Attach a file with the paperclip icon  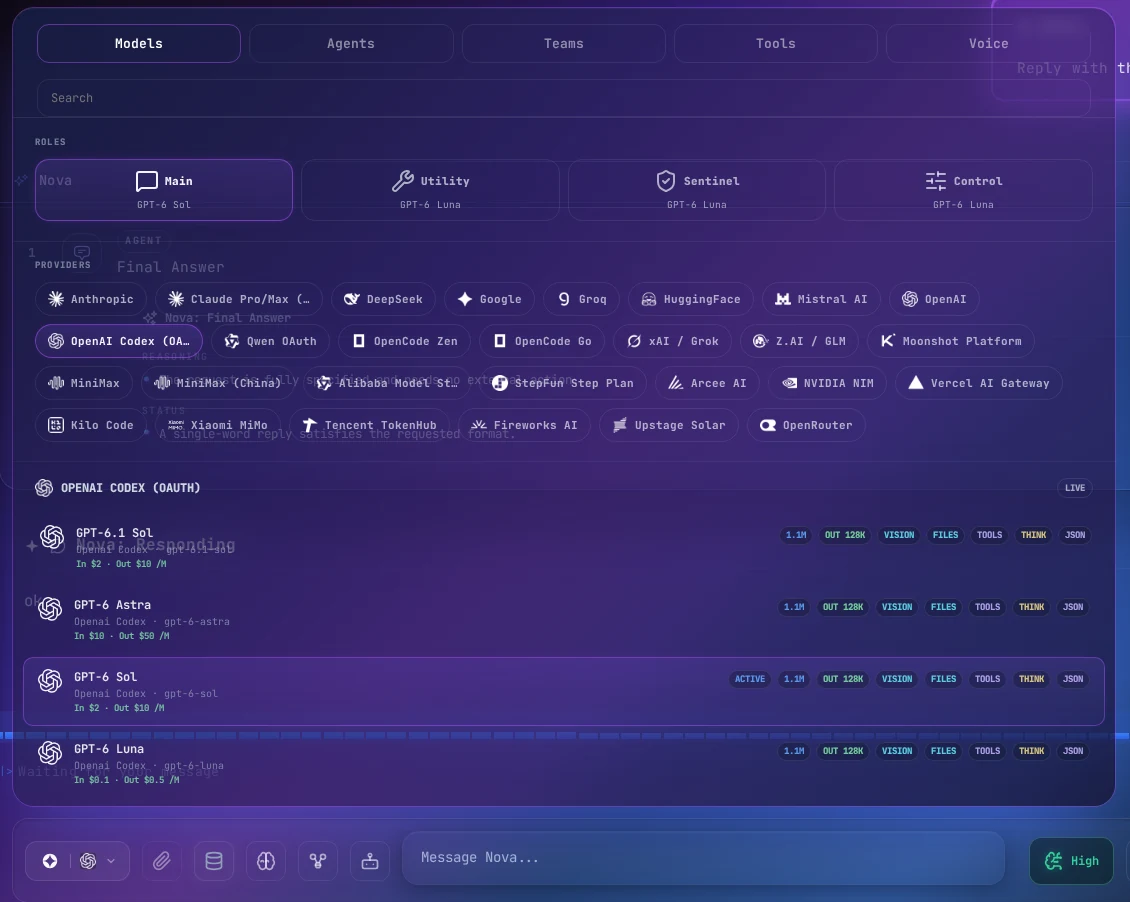161,861
